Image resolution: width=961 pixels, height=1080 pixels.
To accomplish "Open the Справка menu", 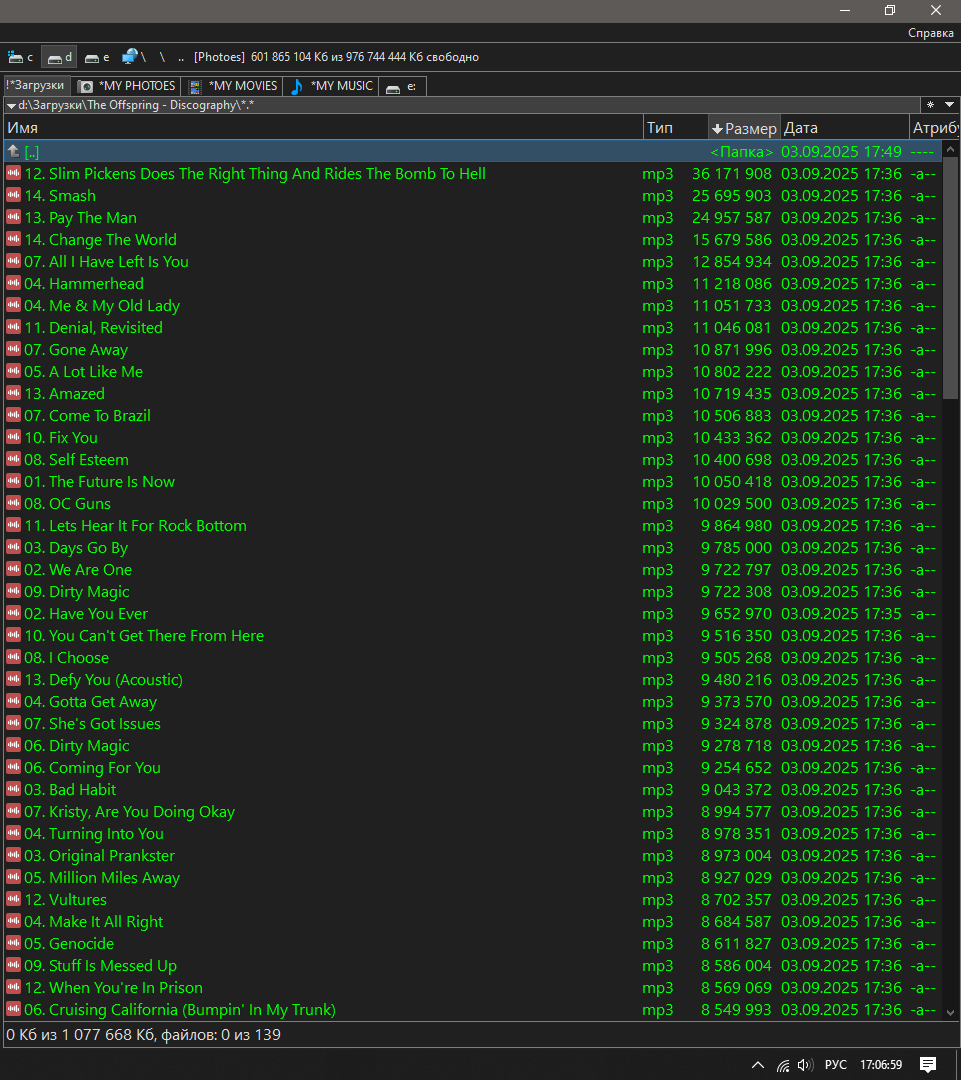I will [930, 33].
